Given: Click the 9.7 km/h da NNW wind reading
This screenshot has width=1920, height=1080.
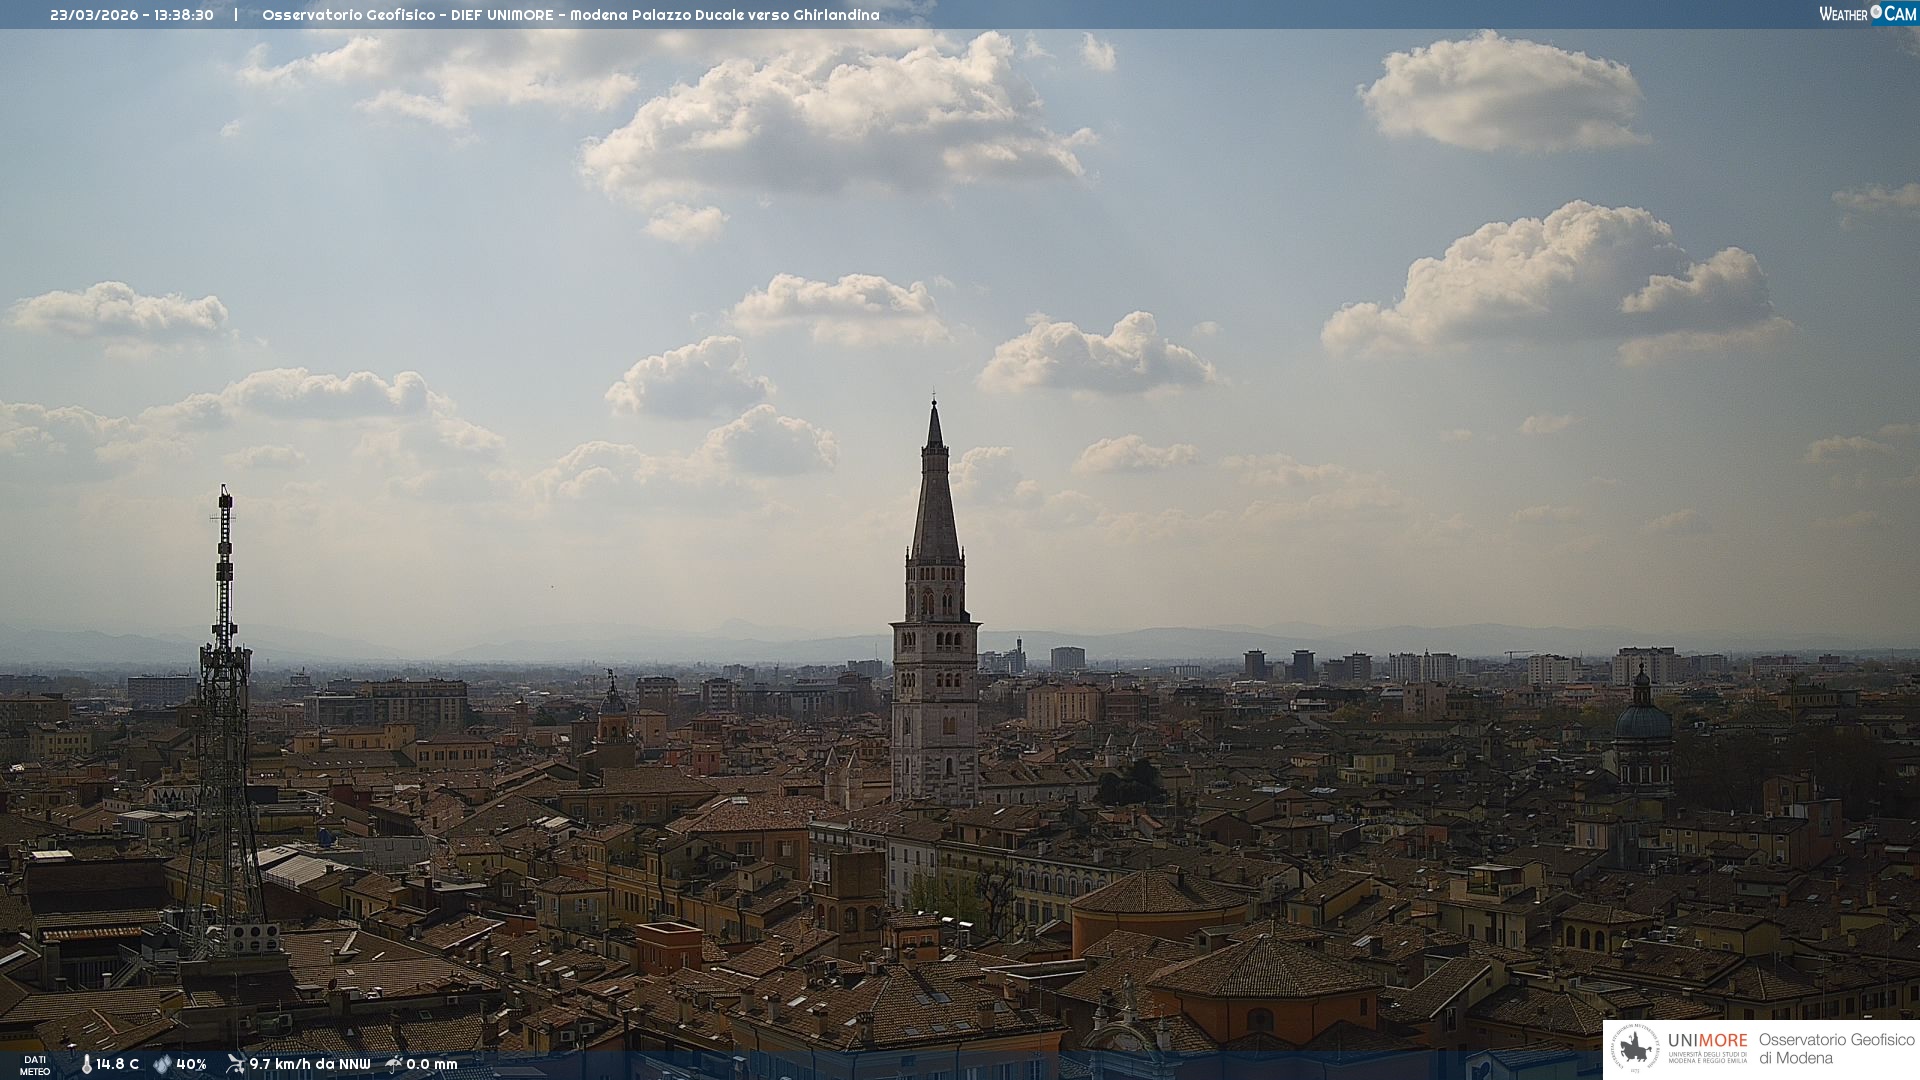Looking at the screenshot, I should pyautogui.click(x=310, y=1065).
